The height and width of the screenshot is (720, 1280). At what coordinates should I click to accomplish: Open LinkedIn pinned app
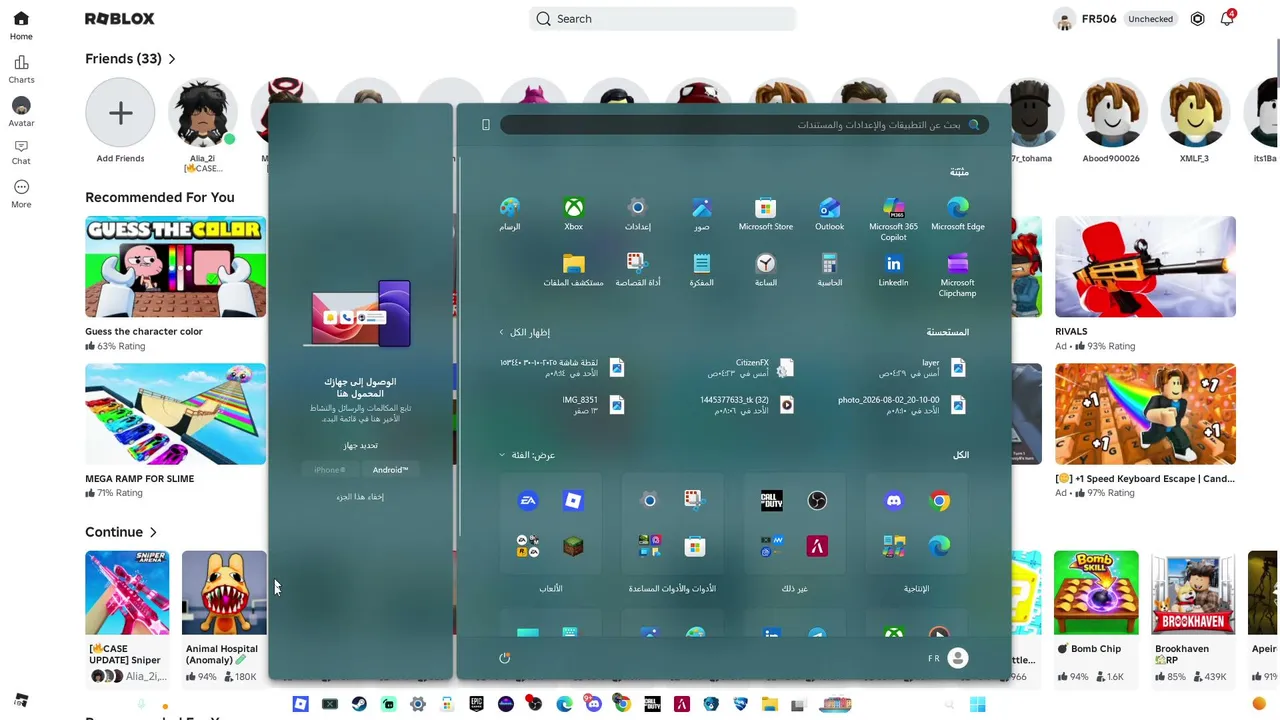pyautogui.click(x=893, y=270)
